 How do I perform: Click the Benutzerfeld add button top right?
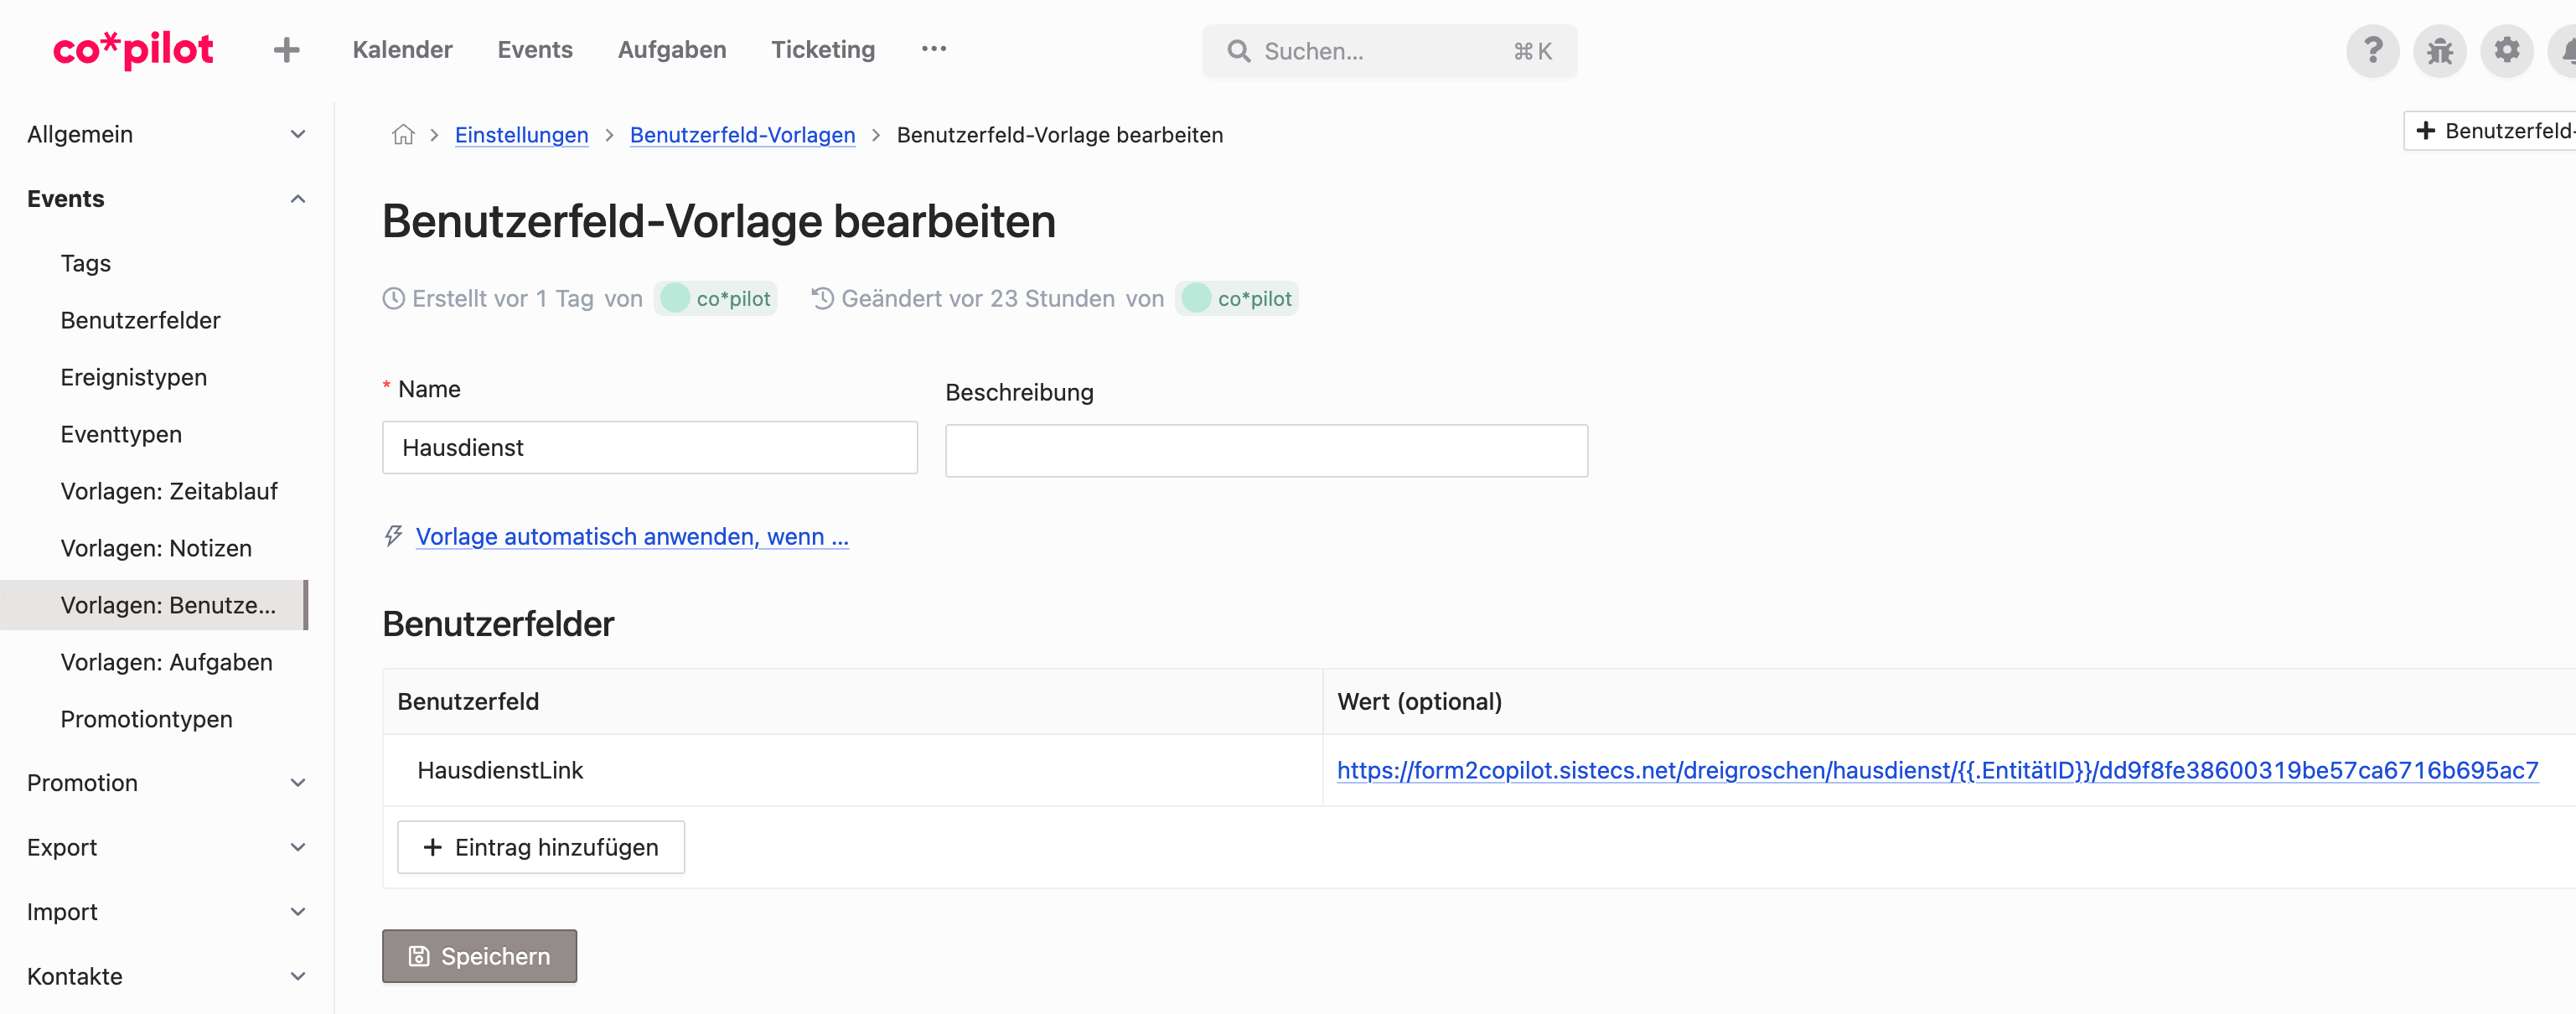coord(2489,131)
